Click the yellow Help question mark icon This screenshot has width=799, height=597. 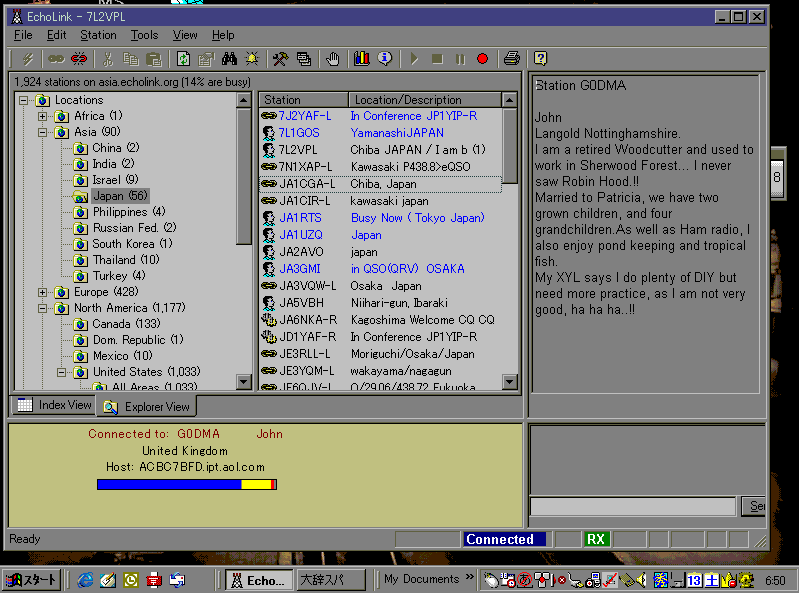(540, 59)
